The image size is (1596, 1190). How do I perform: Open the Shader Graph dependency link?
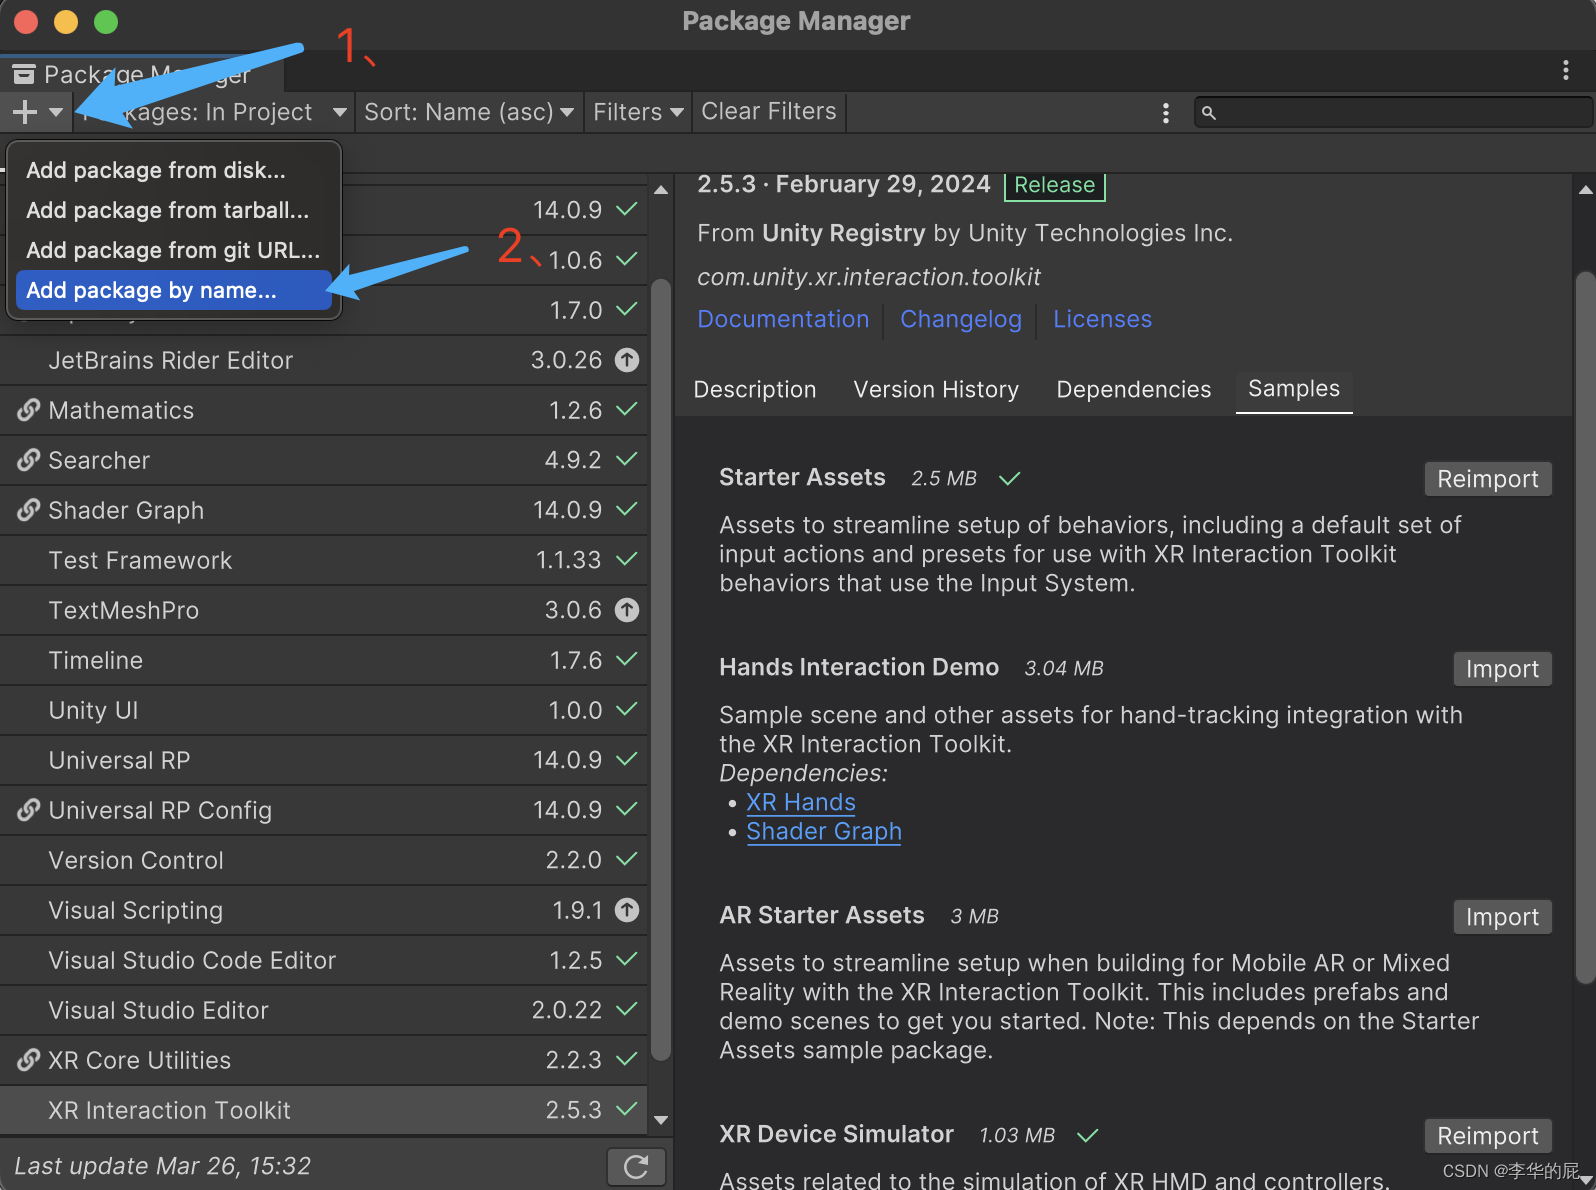click(824, 831)
